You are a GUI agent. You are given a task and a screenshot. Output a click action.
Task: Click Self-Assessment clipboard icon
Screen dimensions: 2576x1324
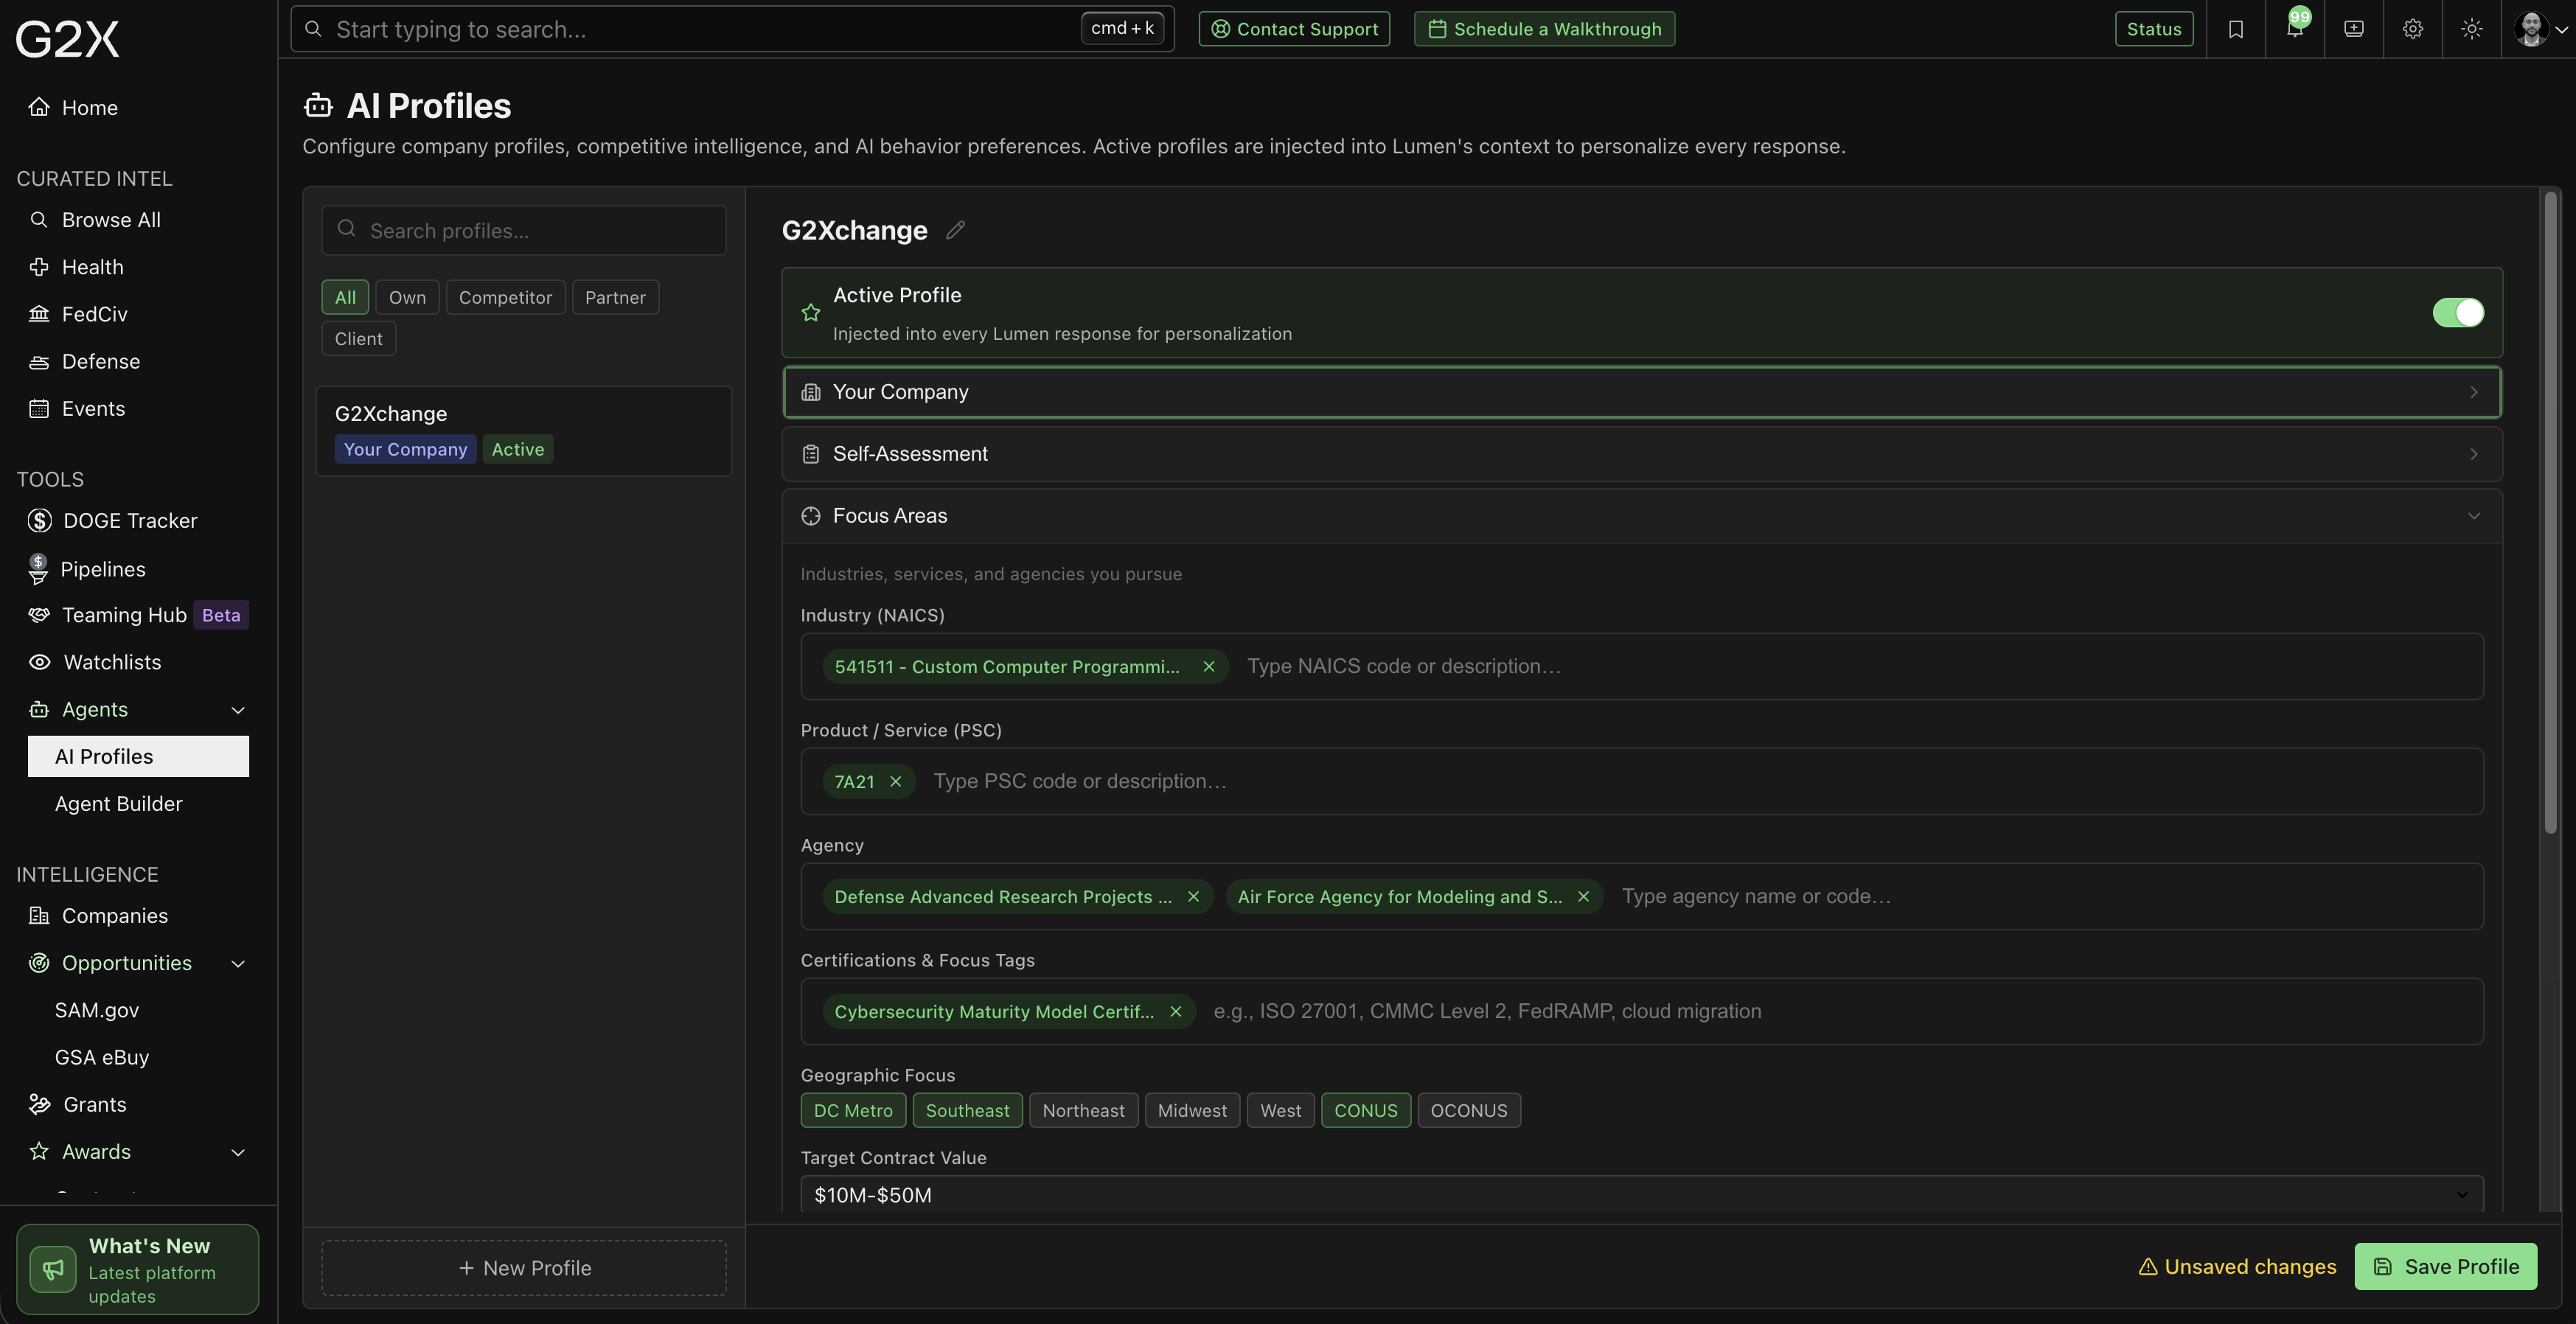pyautogui.click(x=811, y=454)
